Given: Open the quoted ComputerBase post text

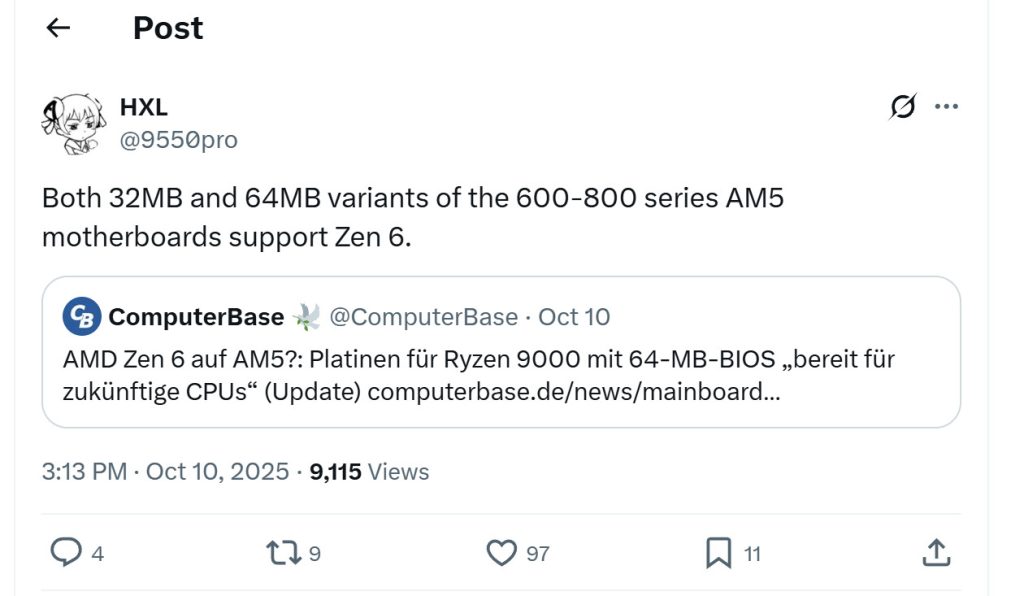Looking at the screenshot, I should tap(480, 375).
